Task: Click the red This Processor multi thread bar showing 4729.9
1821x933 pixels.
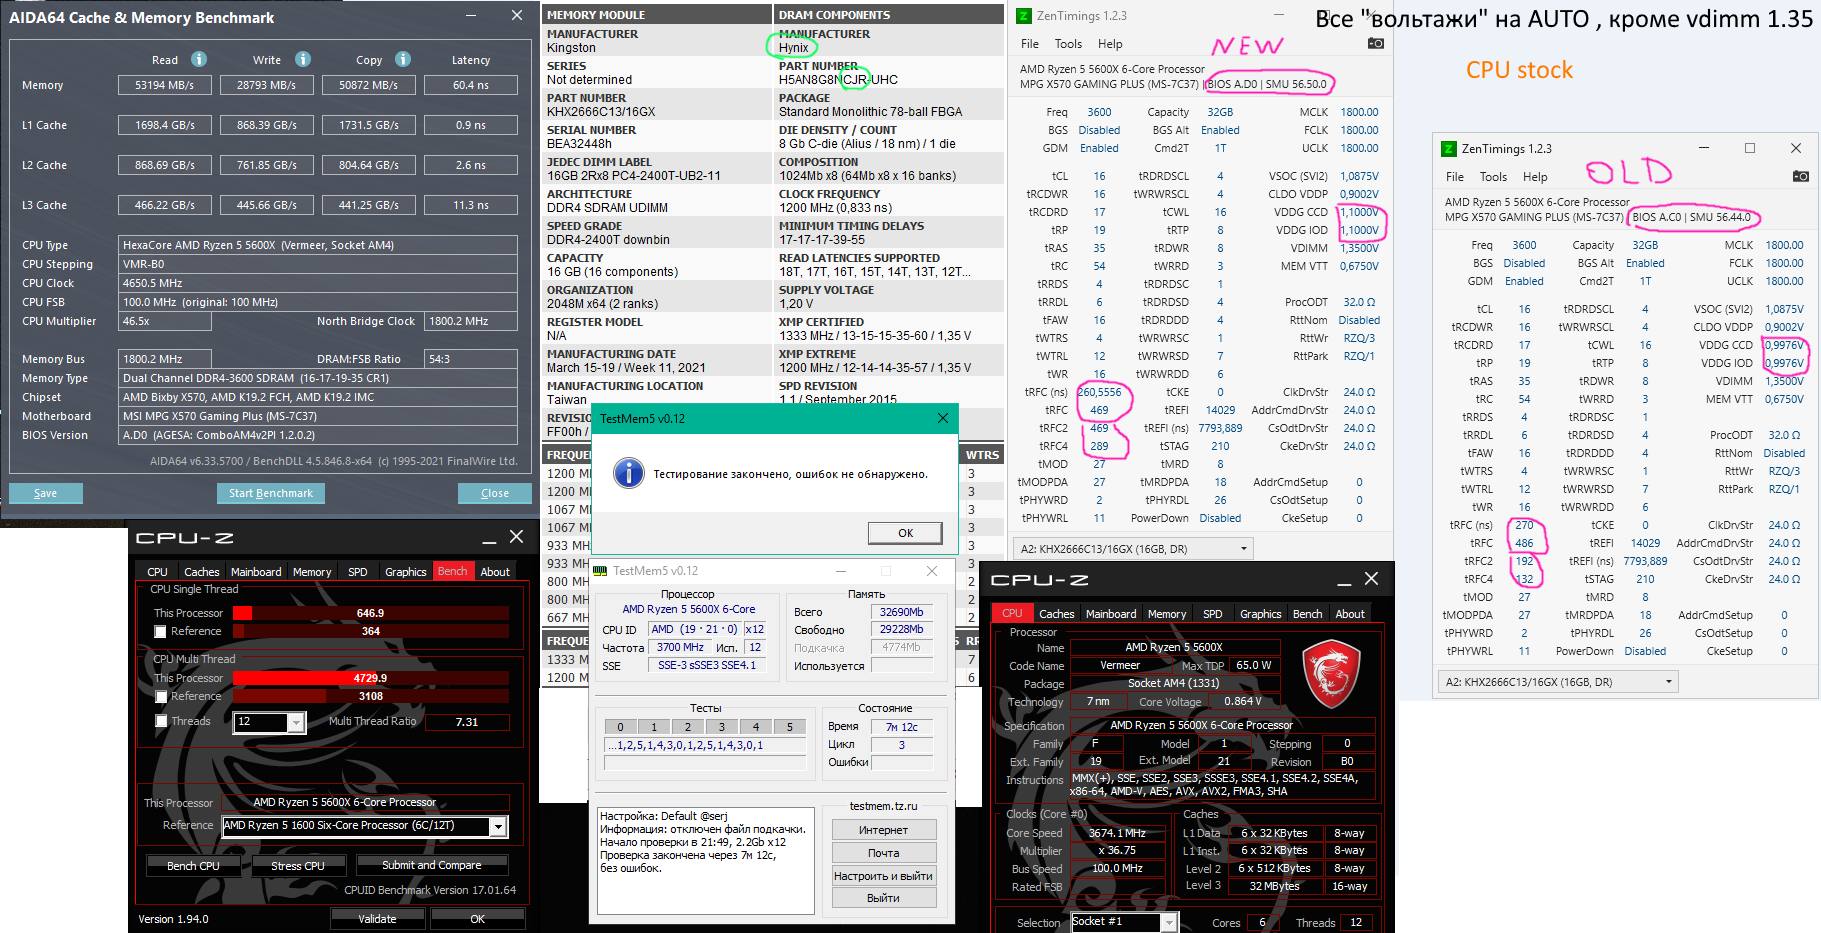Action: 371,678
